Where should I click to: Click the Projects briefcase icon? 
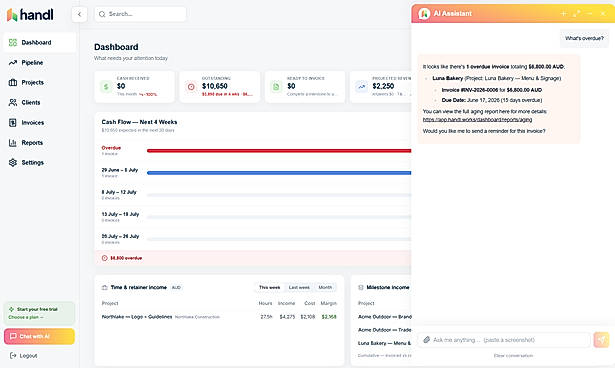13,82
